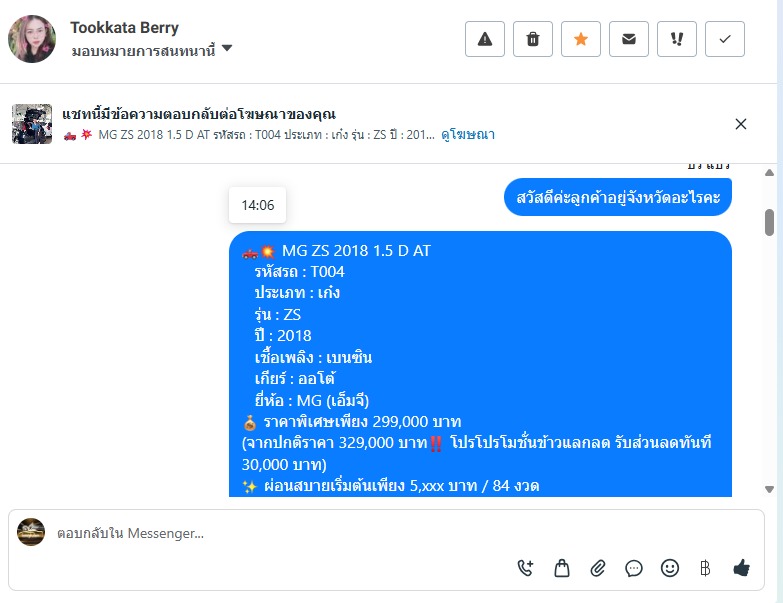This screenshot has height=603, width=783.
Task: Mark conversation as spam with warning icon
Action: click(x=484, y=39)
